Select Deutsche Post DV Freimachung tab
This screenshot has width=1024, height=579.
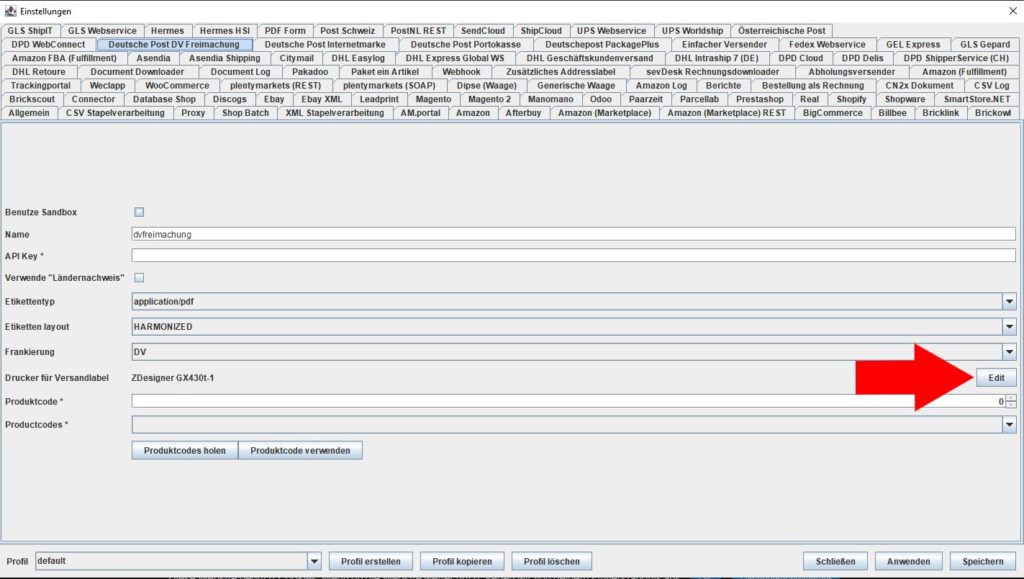pyautogui.click(x=174, y=44)
